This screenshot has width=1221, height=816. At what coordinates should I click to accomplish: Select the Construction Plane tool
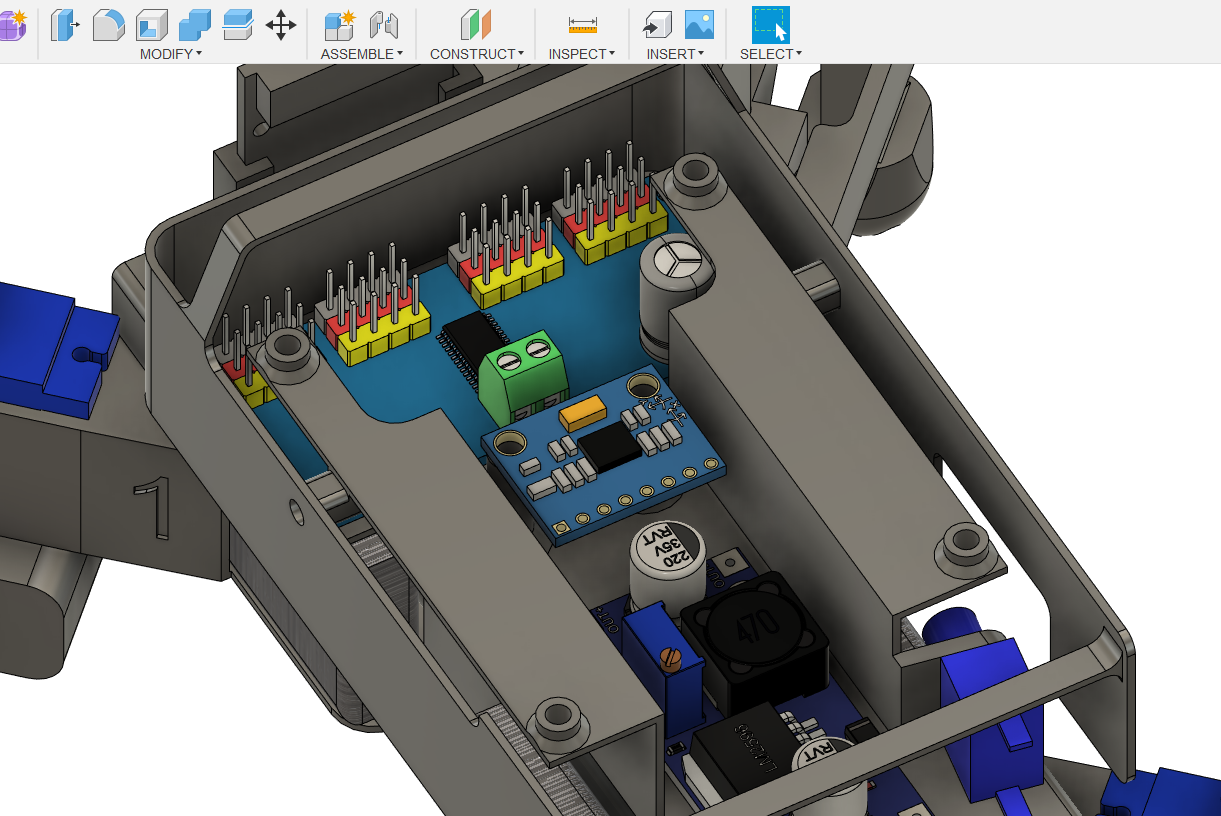click(x=475, y=25)
